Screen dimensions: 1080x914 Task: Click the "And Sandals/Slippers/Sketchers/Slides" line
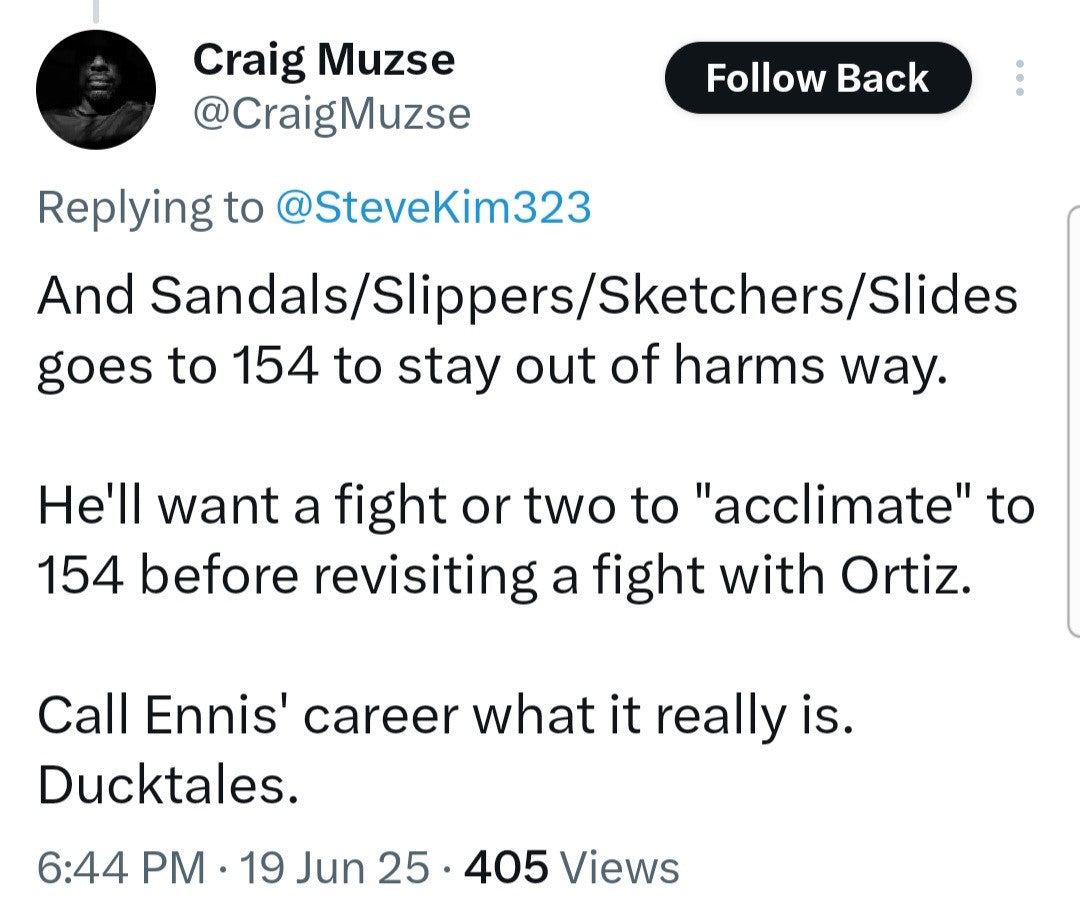pyautogui.click(x=527, y=297)
